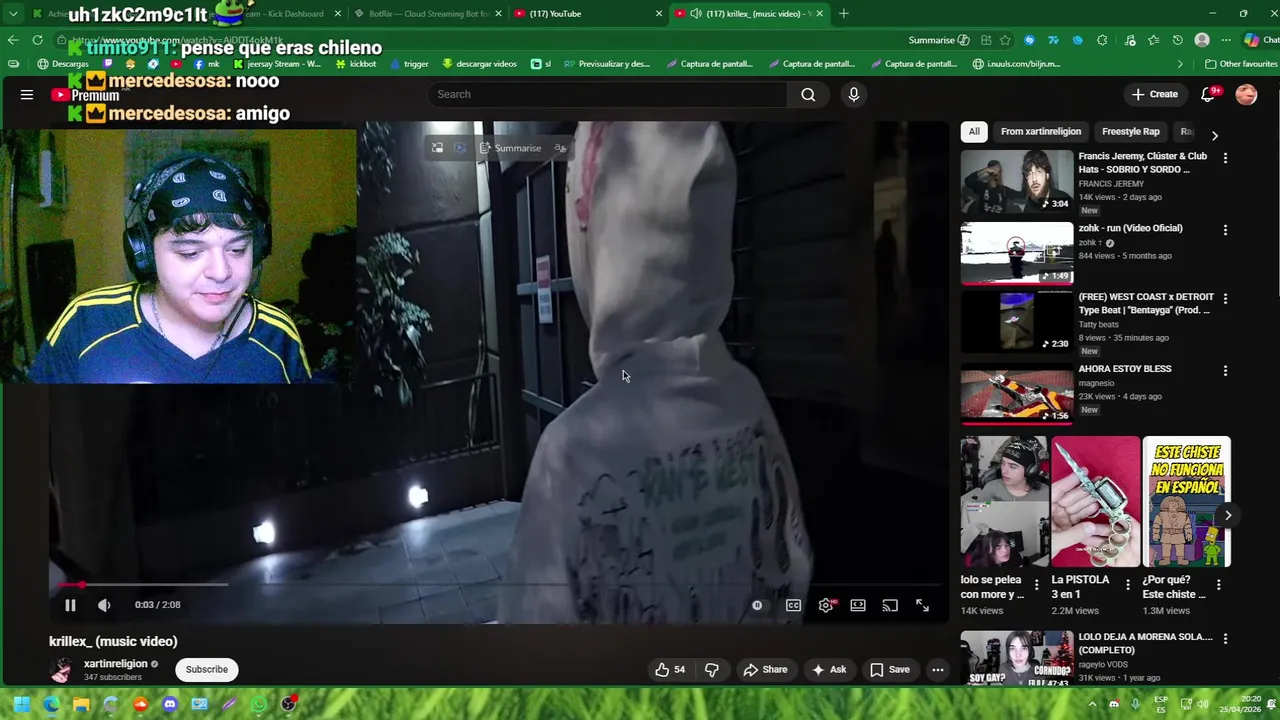Open WhatsApp from the taskbar
Image resolution: width=1280 pixels, height=720 pixels.
(259, 704)
